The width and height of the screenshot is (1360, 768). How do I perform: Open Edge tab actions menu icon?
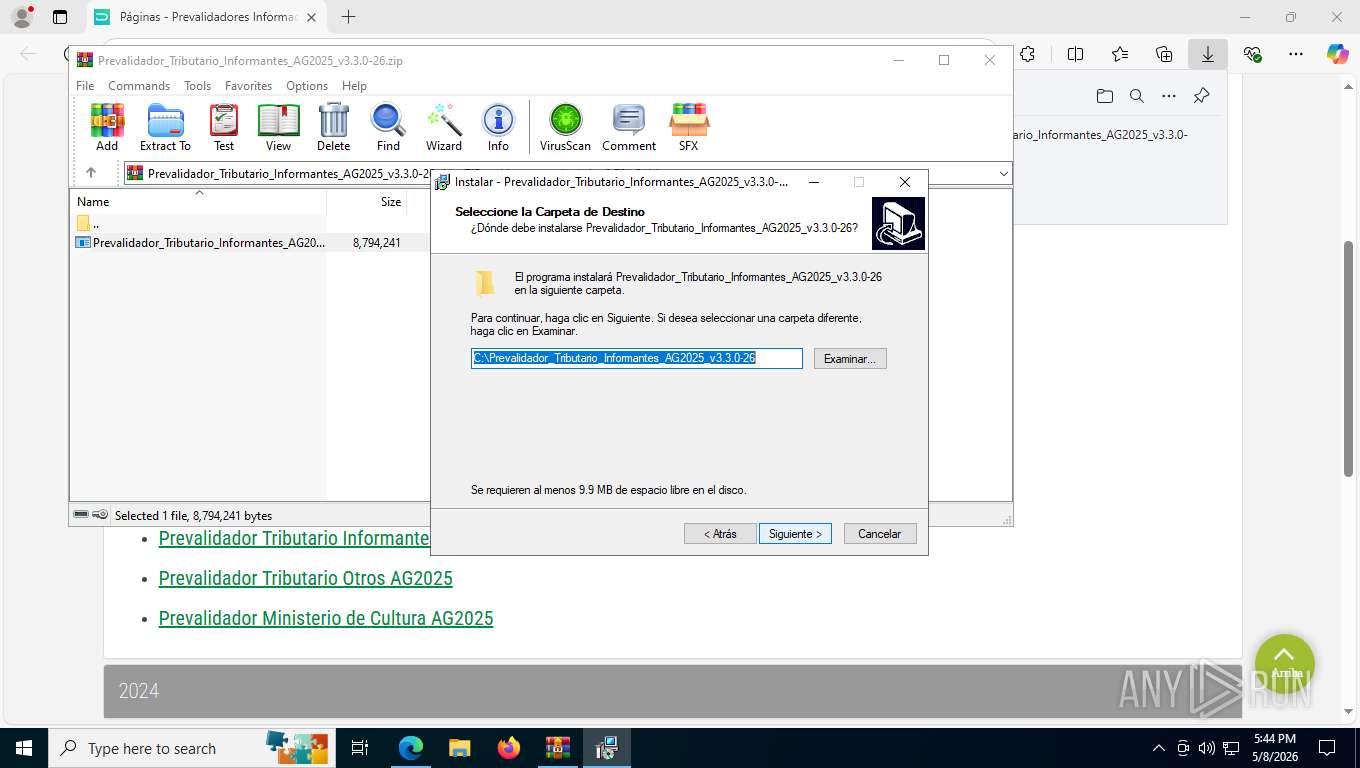tap(60, 17)
